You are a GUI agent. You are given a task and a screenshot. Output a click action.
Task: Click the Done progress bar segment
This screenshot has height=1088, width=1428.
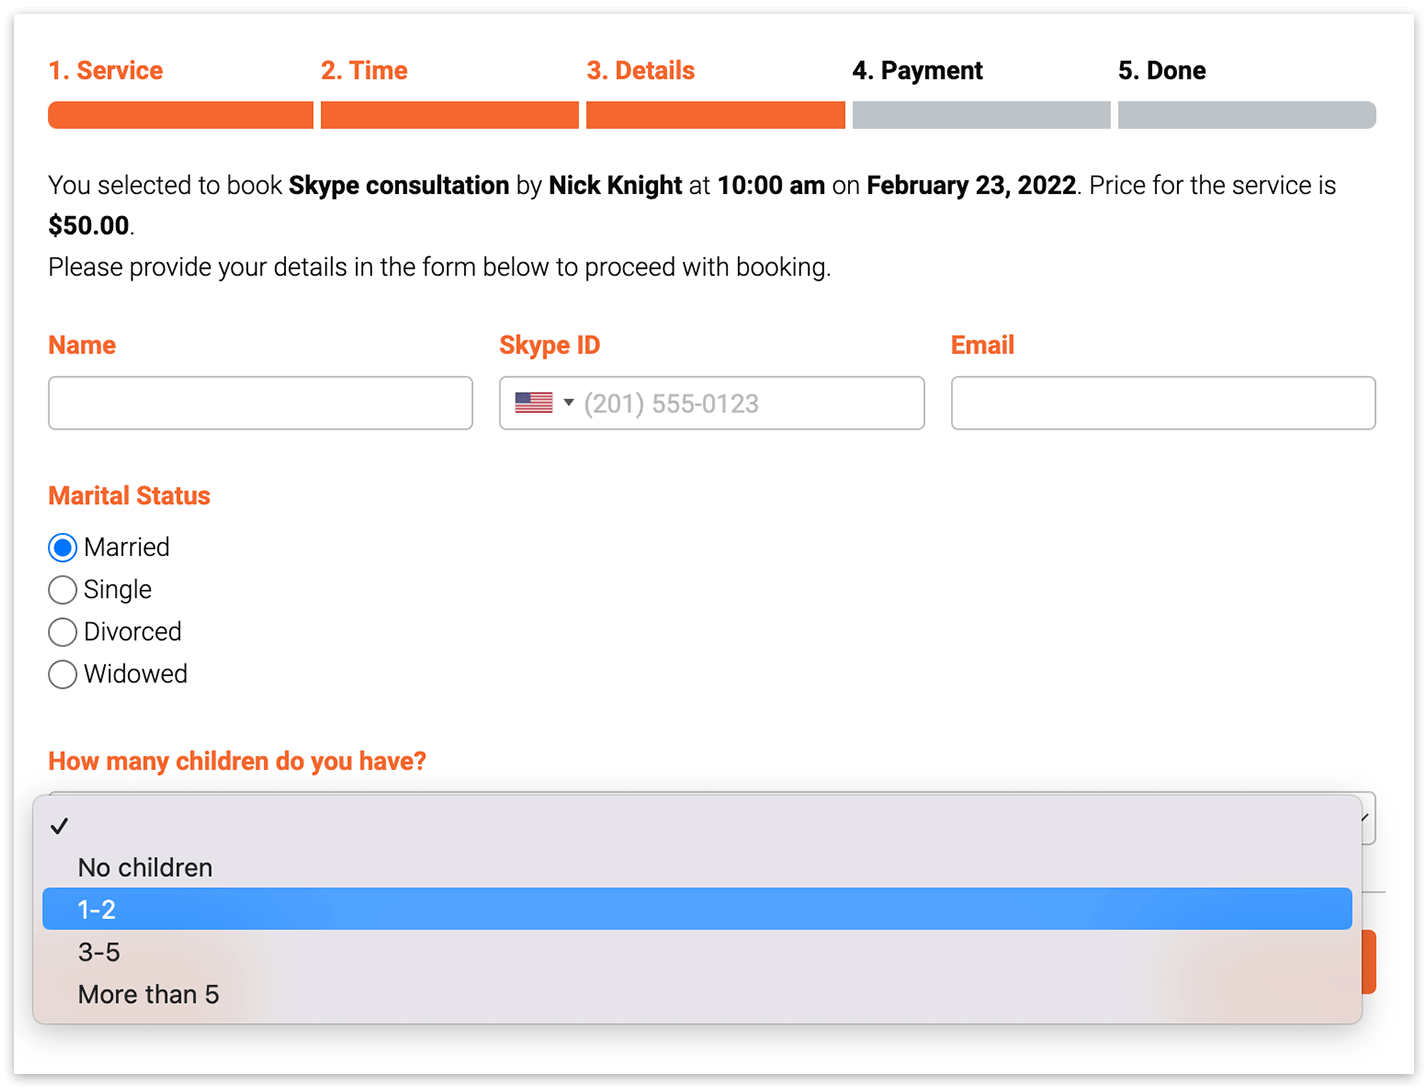coord(1247,115)
